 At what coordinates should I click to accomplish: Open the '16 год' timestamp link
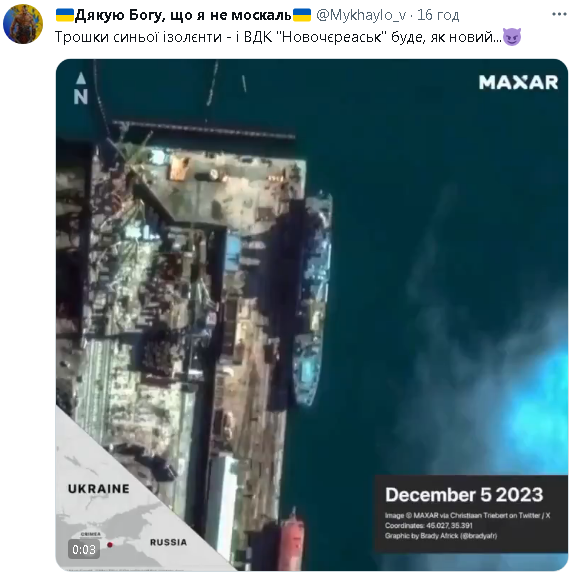pos(438,15)
